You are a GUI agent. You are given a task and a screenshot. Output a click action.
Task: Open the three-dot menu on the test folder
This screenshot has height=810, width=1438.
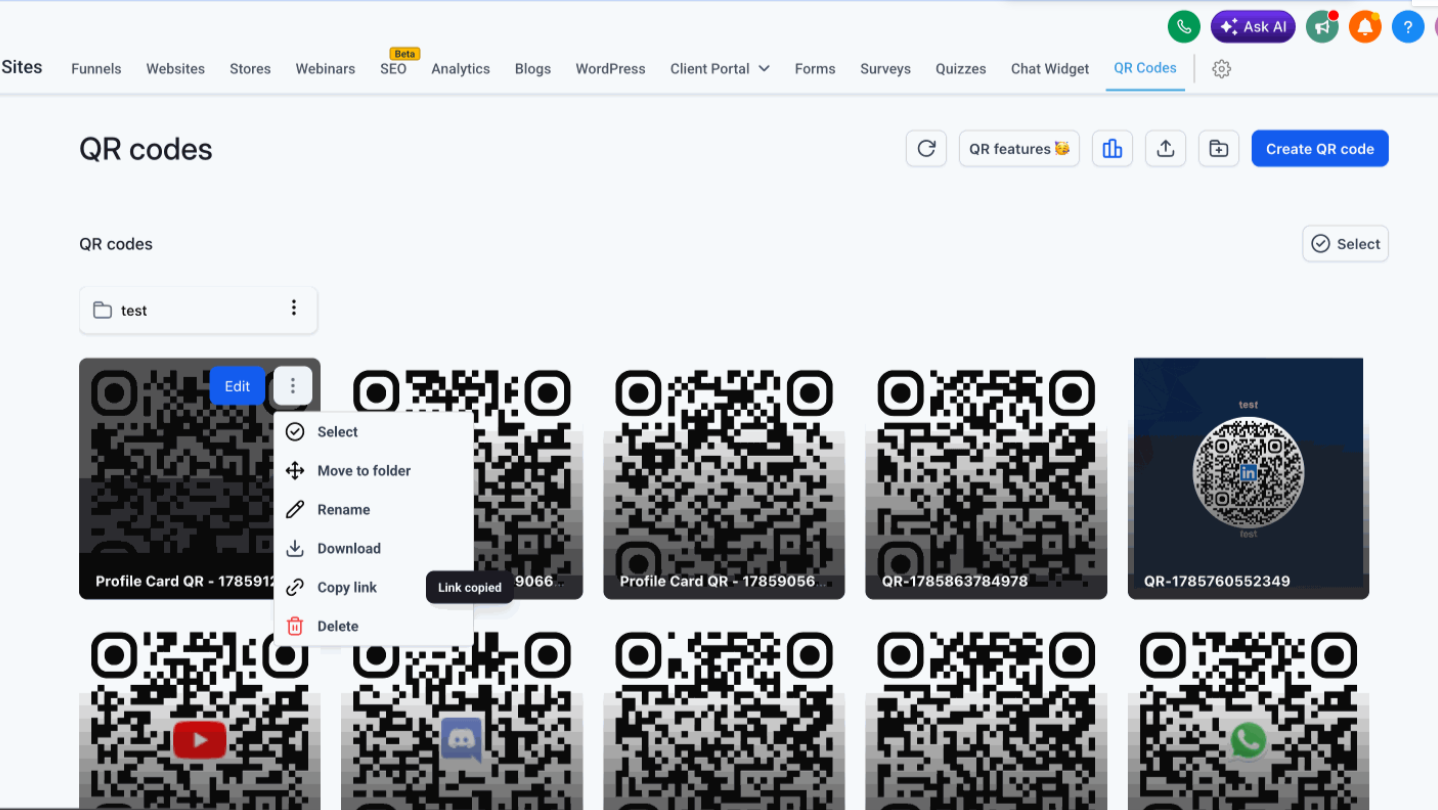point(293,309)
